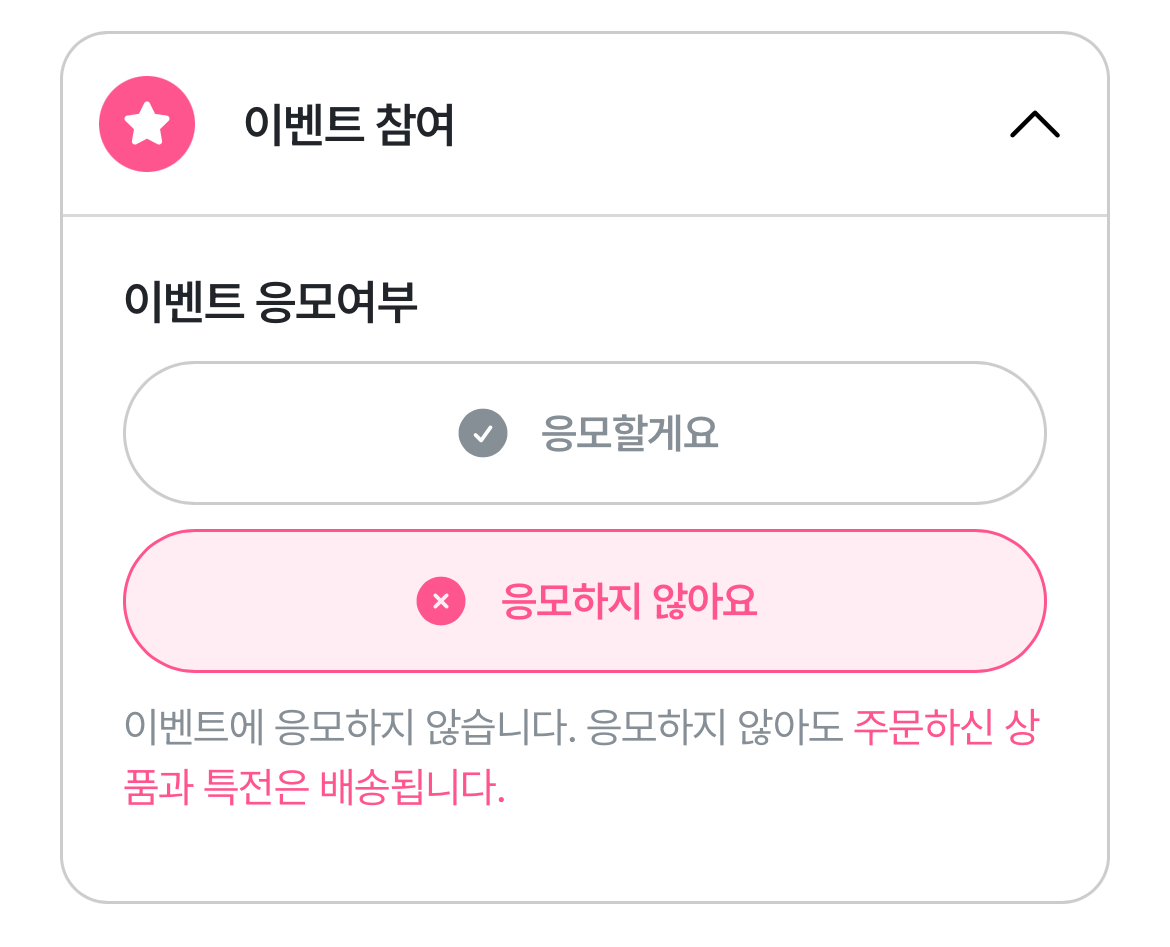Click the 이벤트 참여 header title
Screen dimensions: 1170x947
(x=349, y=126)
